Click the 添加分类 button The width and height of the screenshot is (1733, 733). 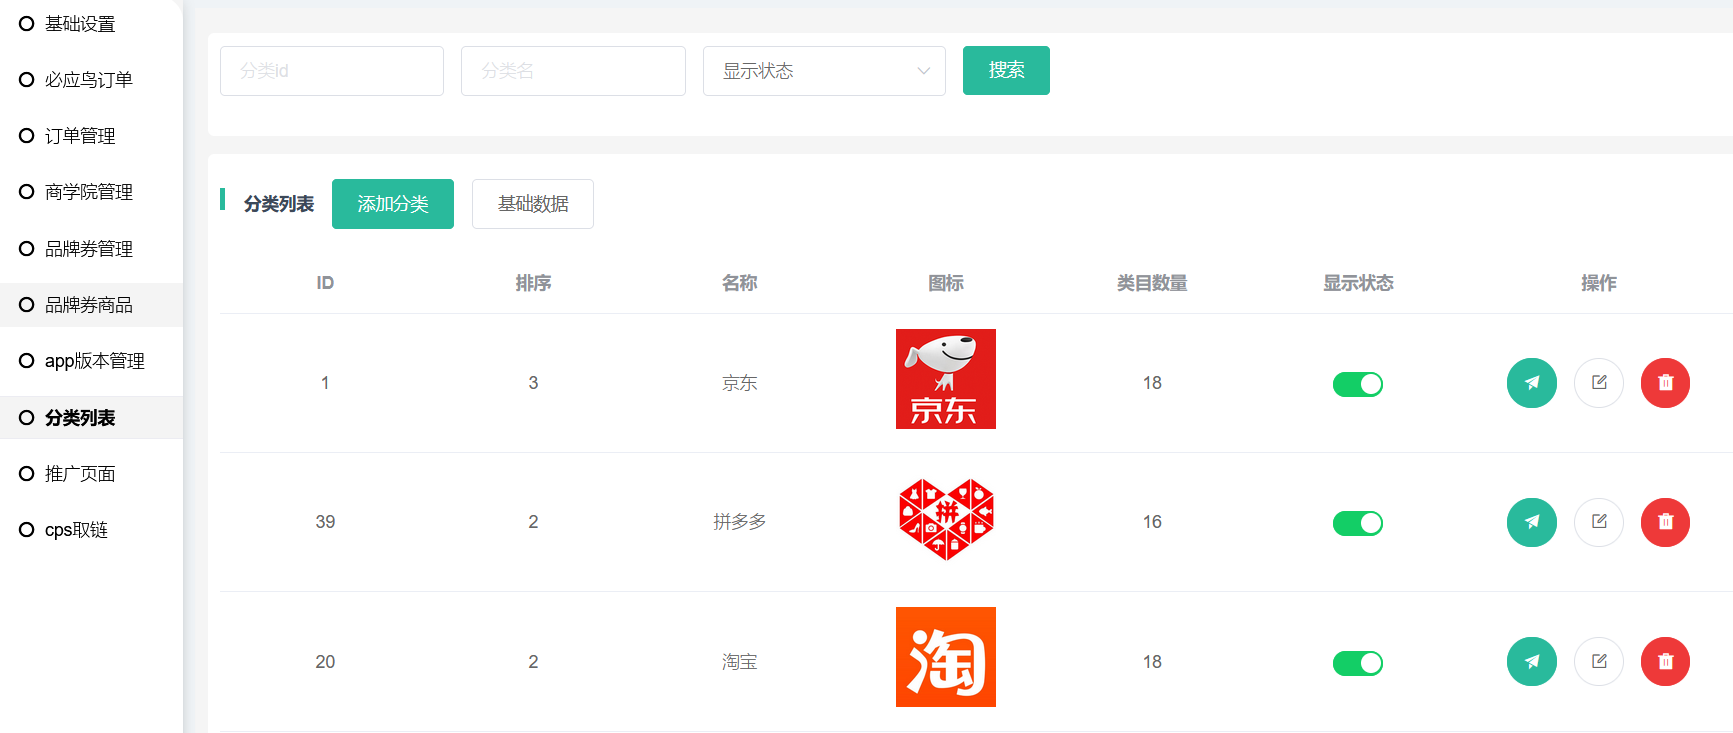393,204
